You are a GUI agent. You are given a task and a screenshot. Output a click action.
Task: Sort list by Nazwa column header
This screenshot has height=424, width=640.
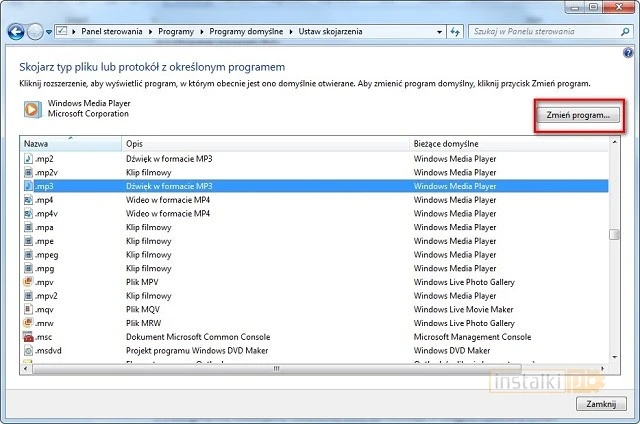[70, 144]
